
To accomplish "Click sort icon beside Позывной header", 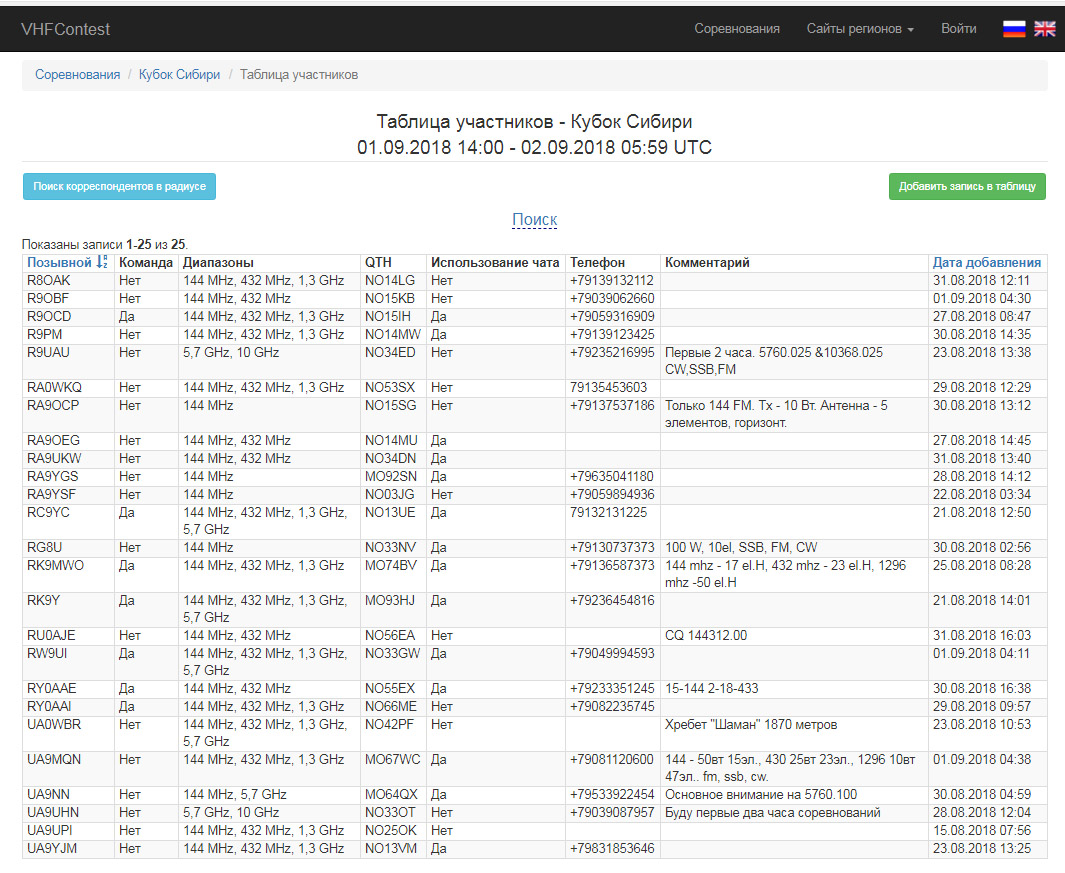I will (x=101, y=263).
